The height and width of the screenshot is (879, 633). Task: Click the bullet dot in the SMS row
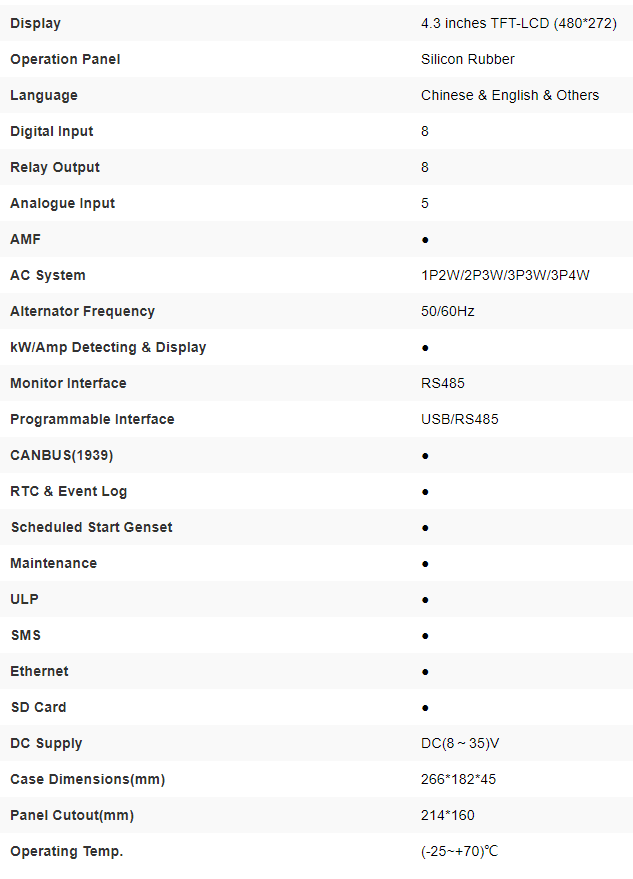tap(425, 636)
